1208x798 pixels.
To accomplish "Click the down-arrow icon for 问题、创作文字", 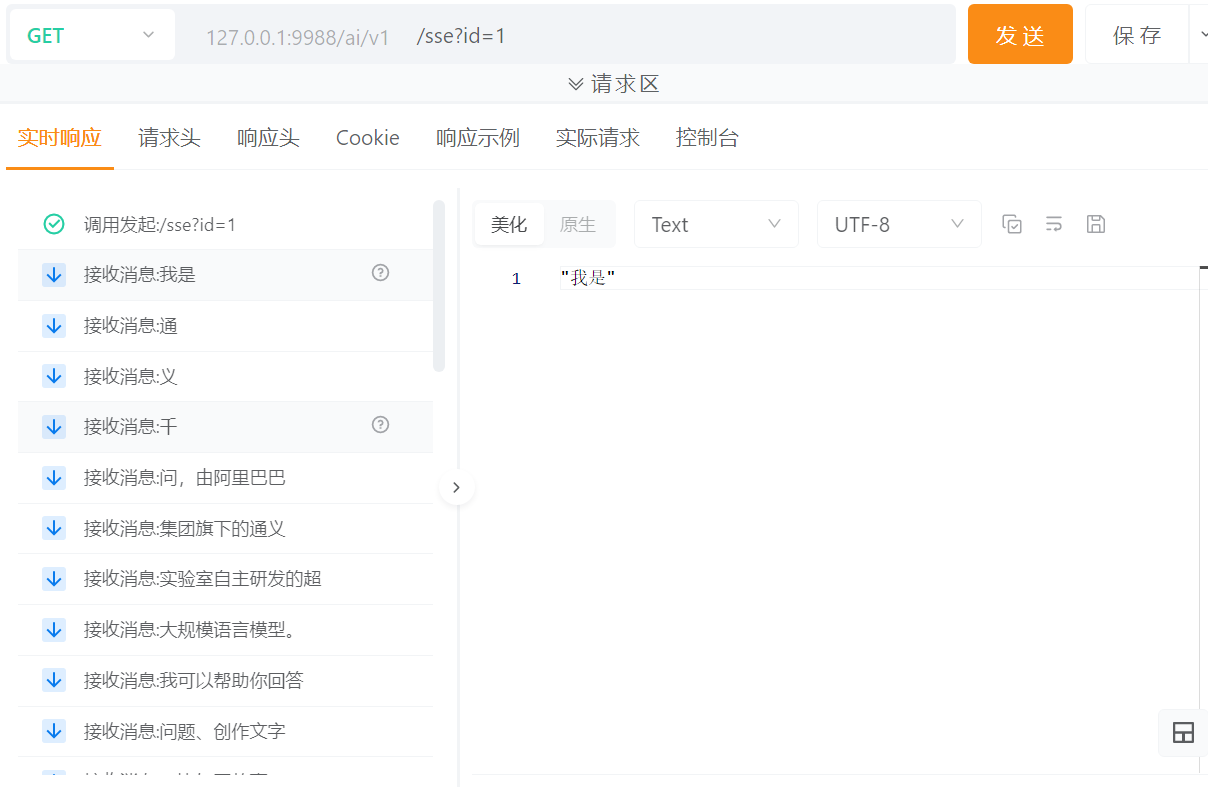I will click(x=54, y=731).
